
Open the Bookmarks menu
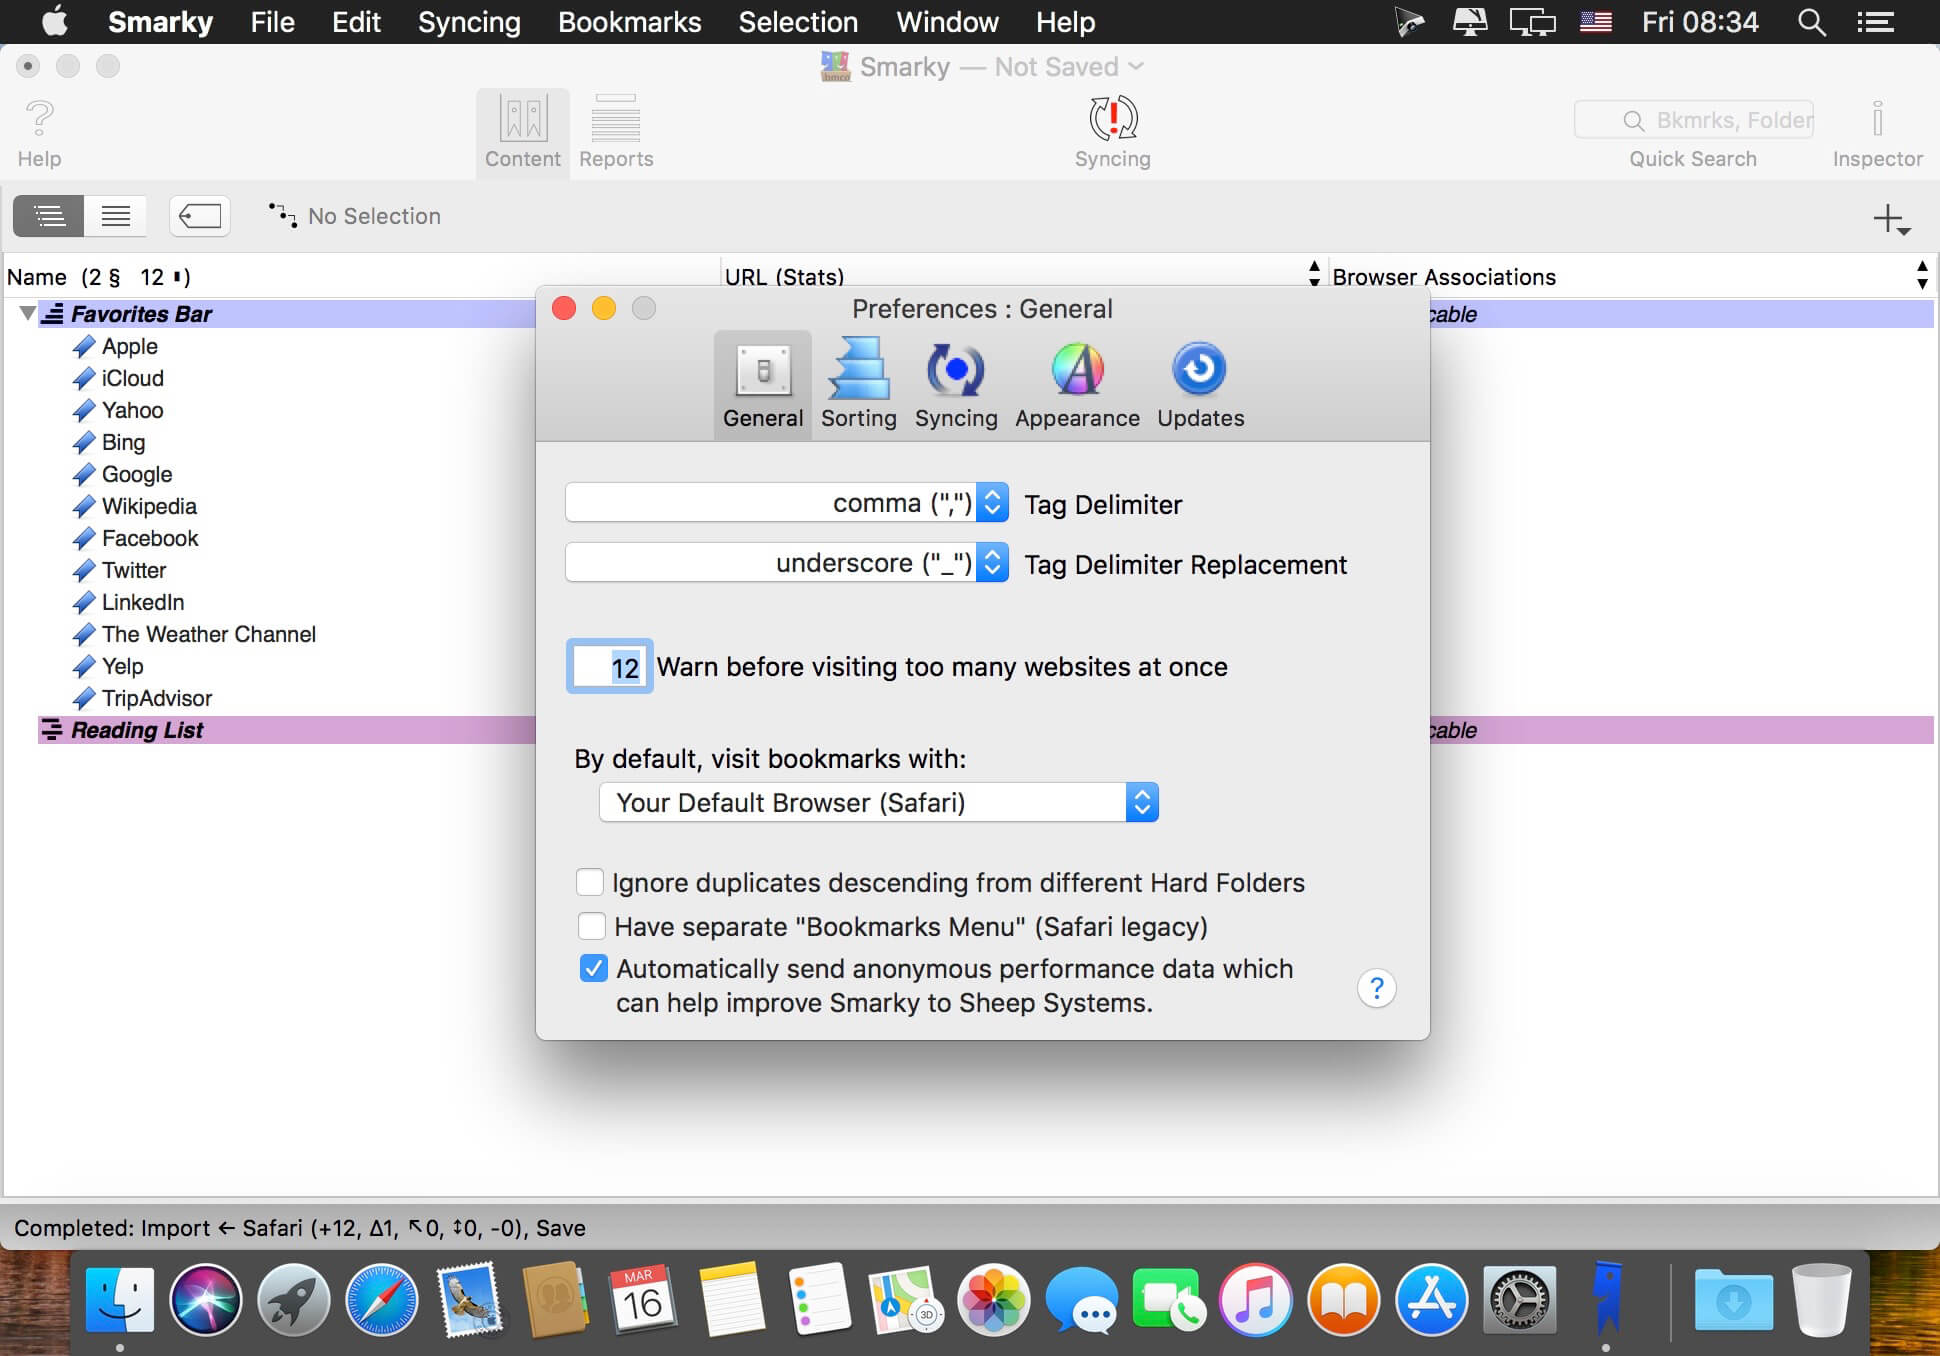pyautogui.click(x=629, y=22)
